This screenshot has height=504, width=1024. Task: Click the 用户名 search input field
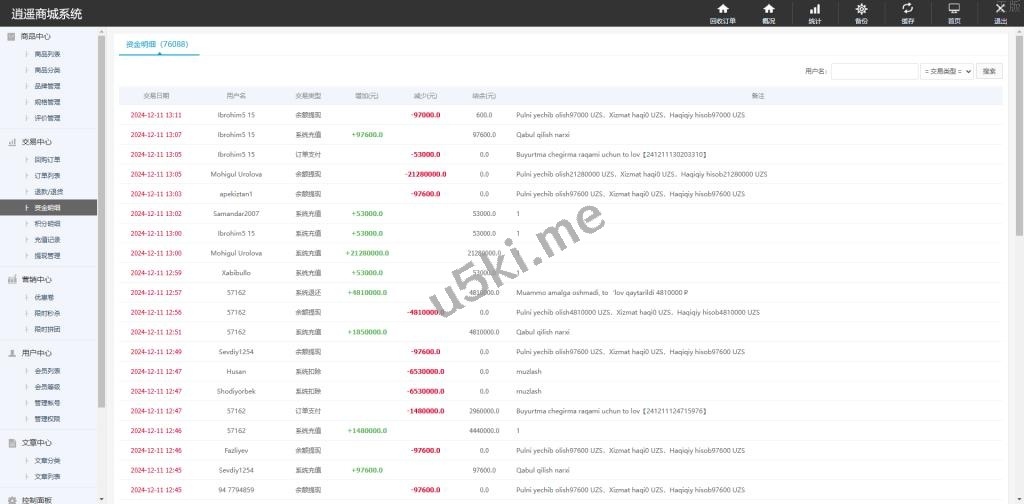[x=874, y=71]
